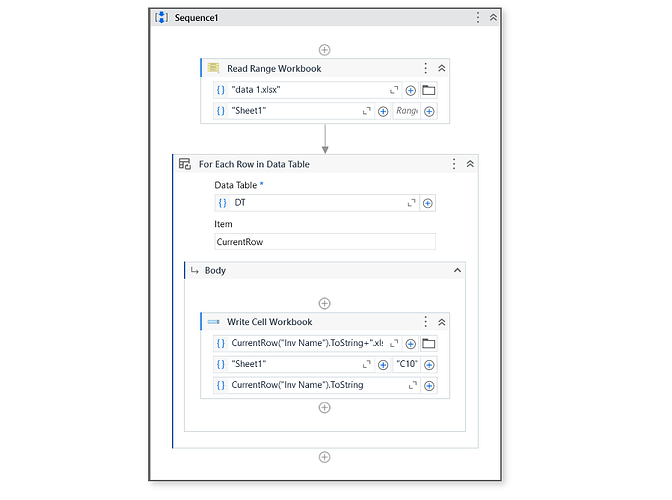672x500 pixels.
Task: Expand editor for the cell value field
Action: pos(413,385)
